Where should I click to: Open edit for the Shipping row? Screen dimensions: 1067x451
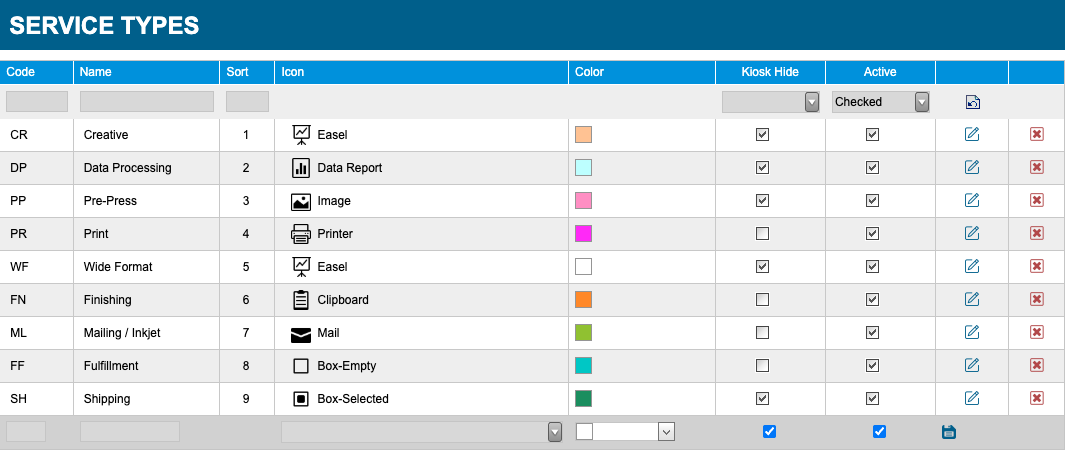(x=972, y=399)
